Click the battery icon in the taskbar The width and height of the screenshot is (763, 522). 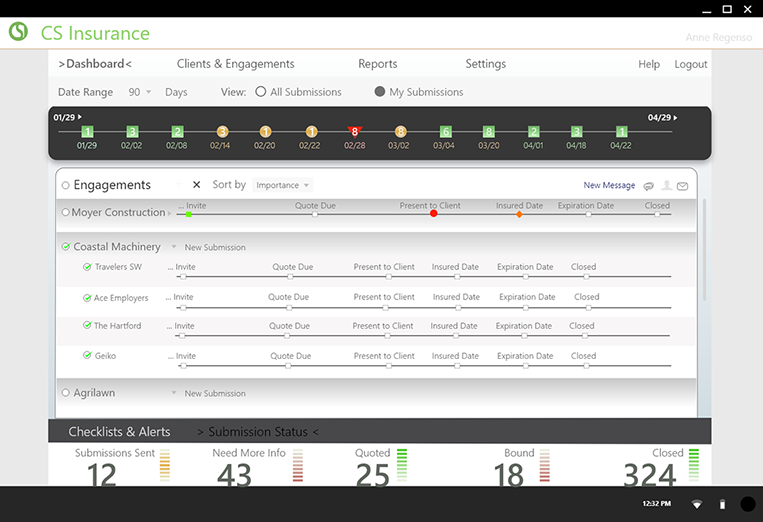(x=722, y=504)
